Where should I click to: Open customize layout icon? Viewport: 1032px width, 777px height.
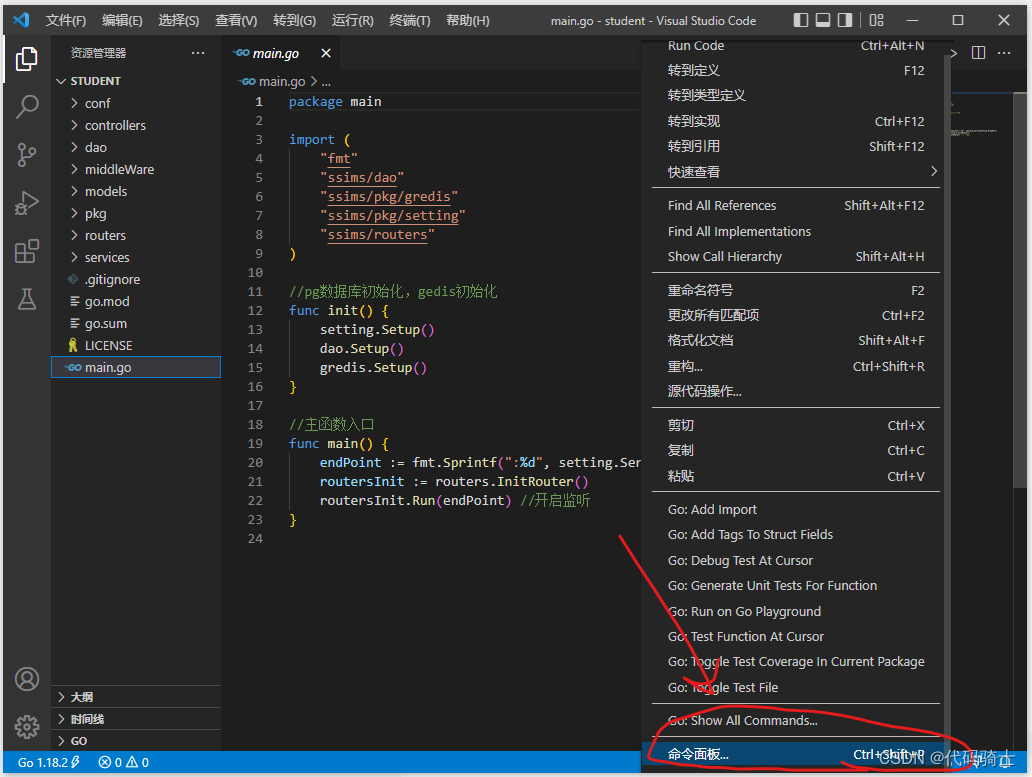[x=876, y=20]
